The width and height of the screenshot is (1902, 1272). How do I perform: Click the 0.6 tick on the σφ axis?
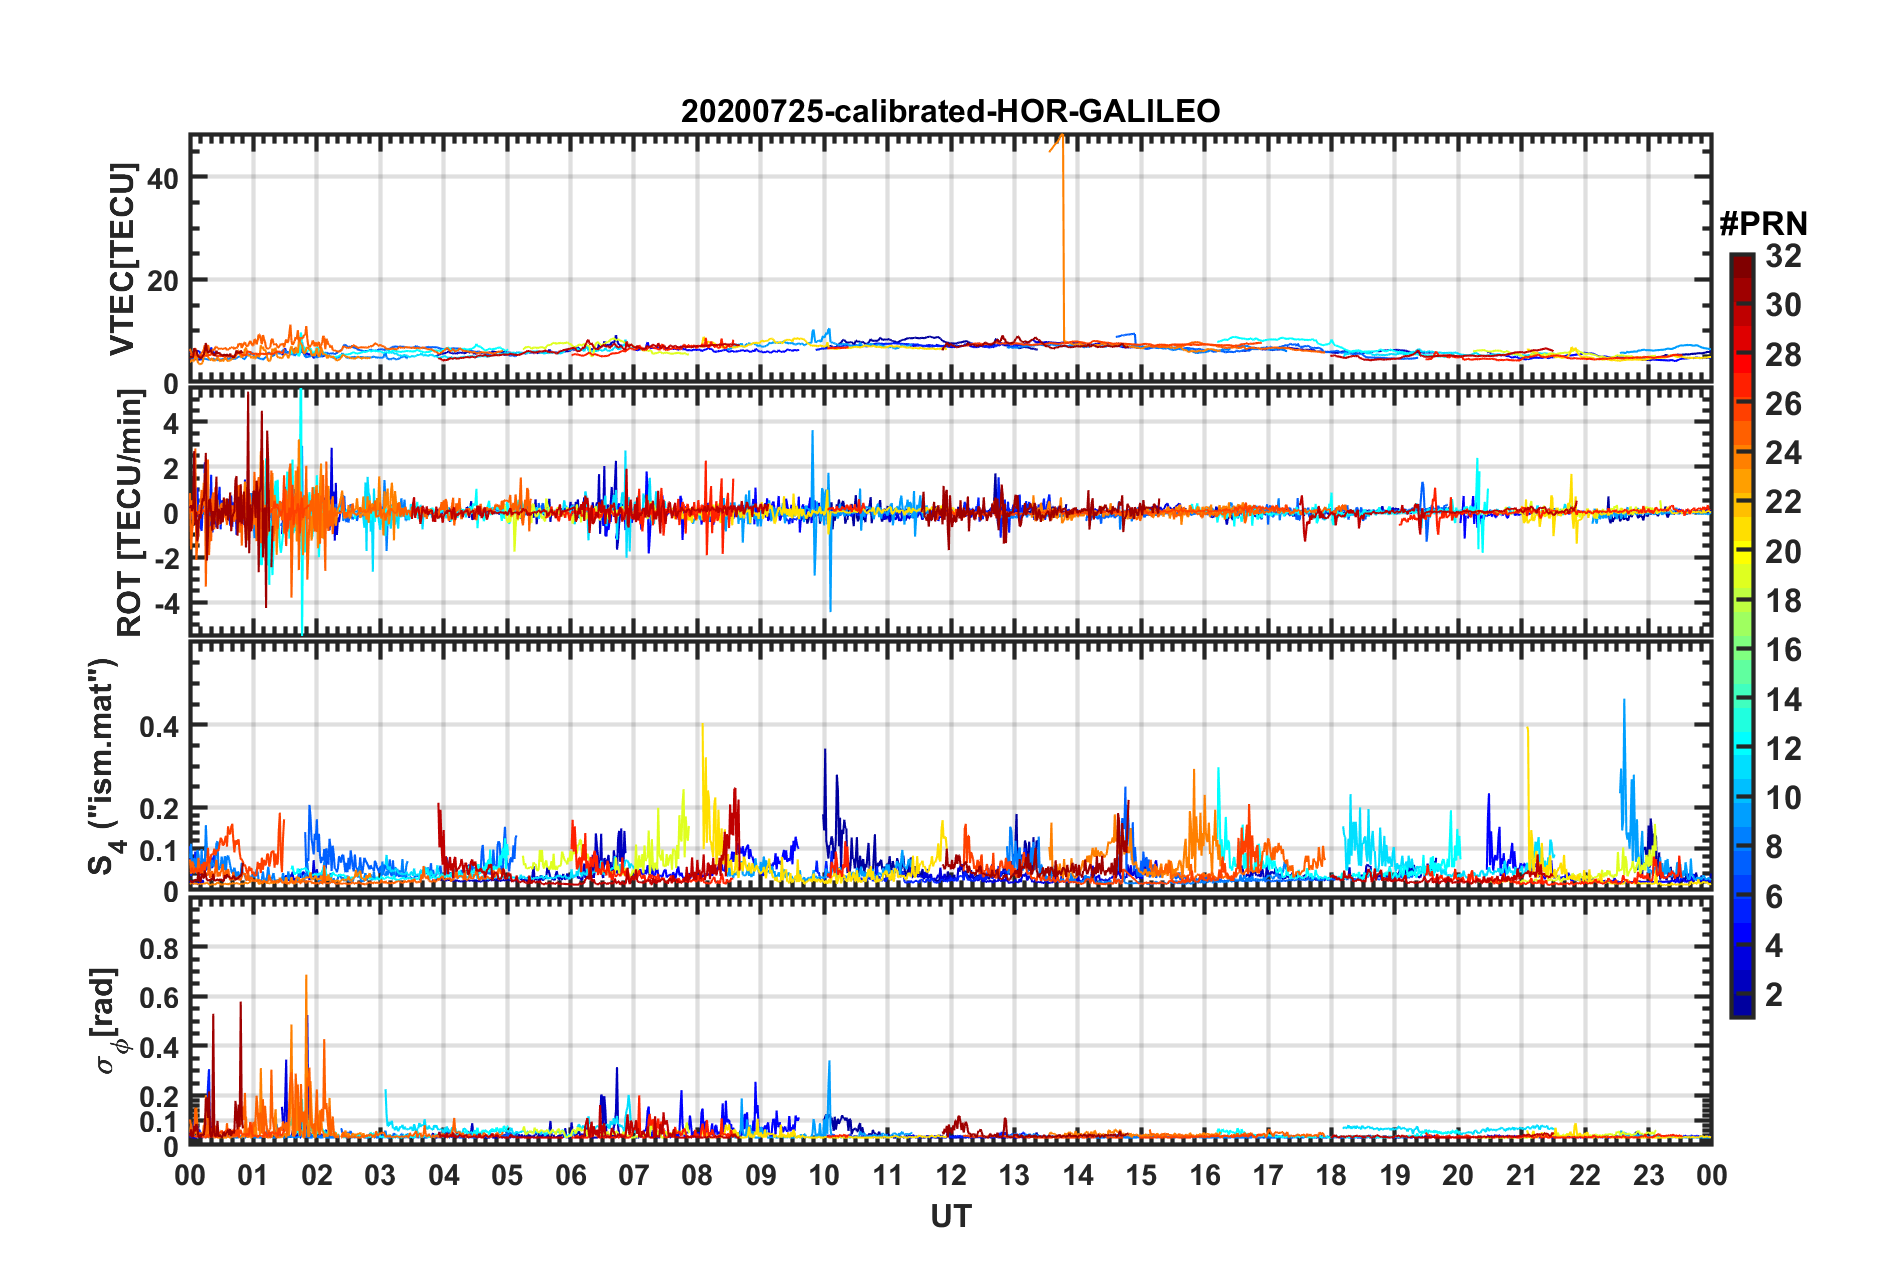click(159, 998)
